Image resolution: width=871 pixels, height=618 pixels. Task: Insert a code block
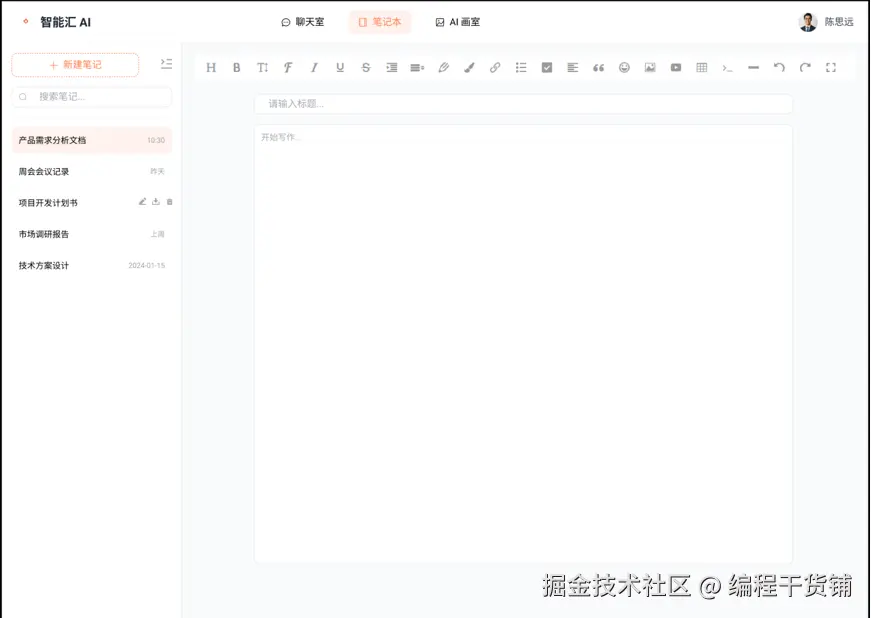pyautogui.click(x=728, y=68)
